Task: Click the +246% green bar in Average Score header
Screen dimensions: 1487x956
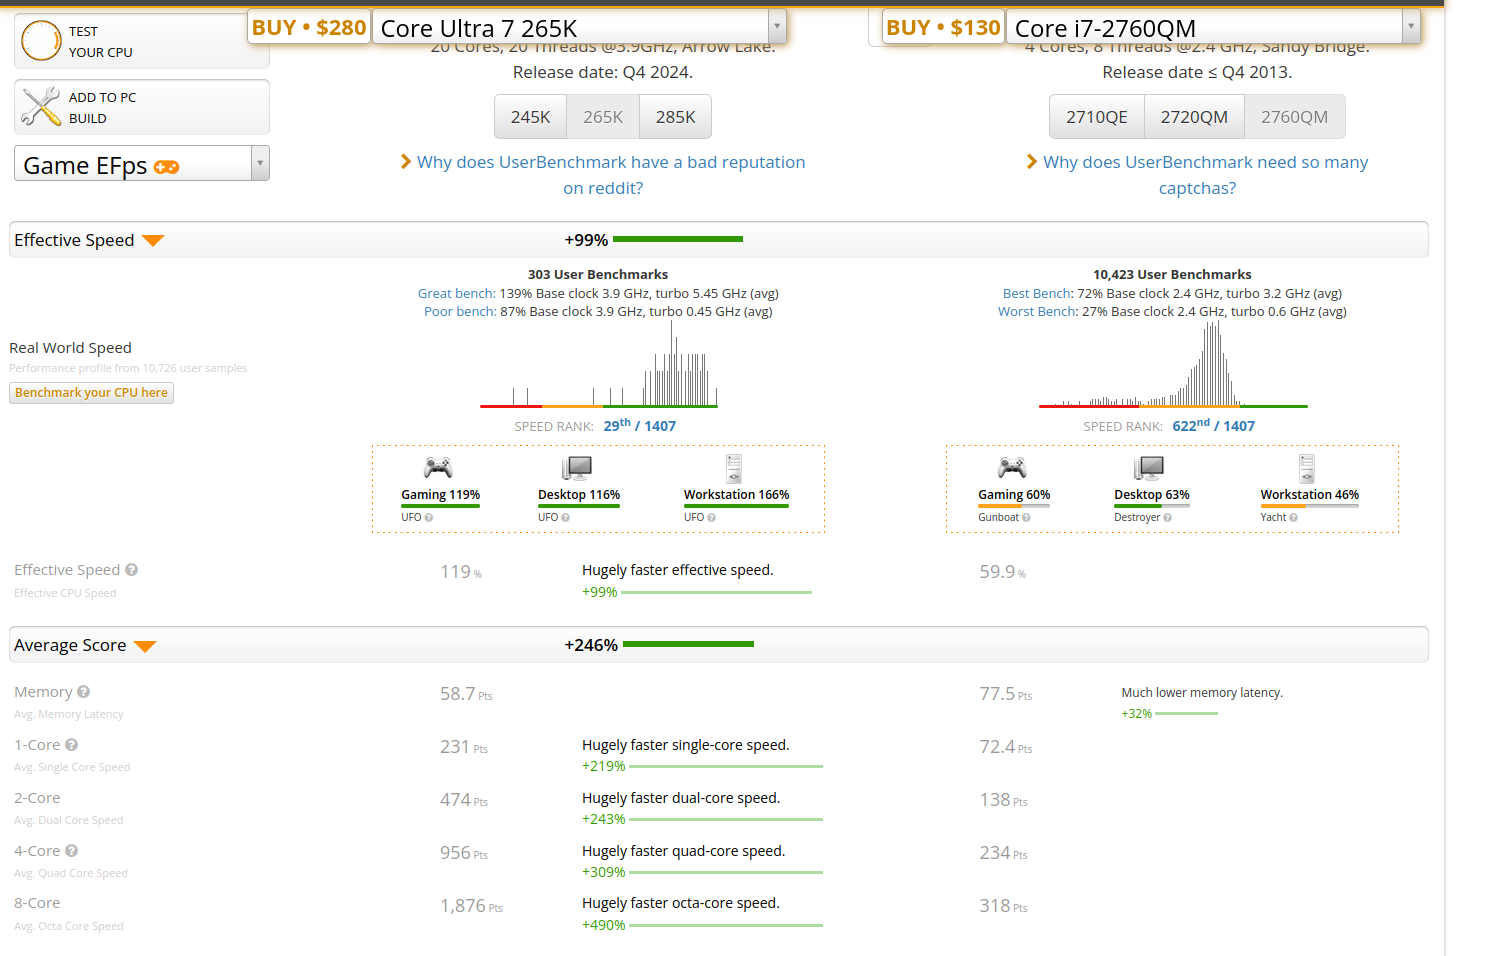Action: point(688,644)
